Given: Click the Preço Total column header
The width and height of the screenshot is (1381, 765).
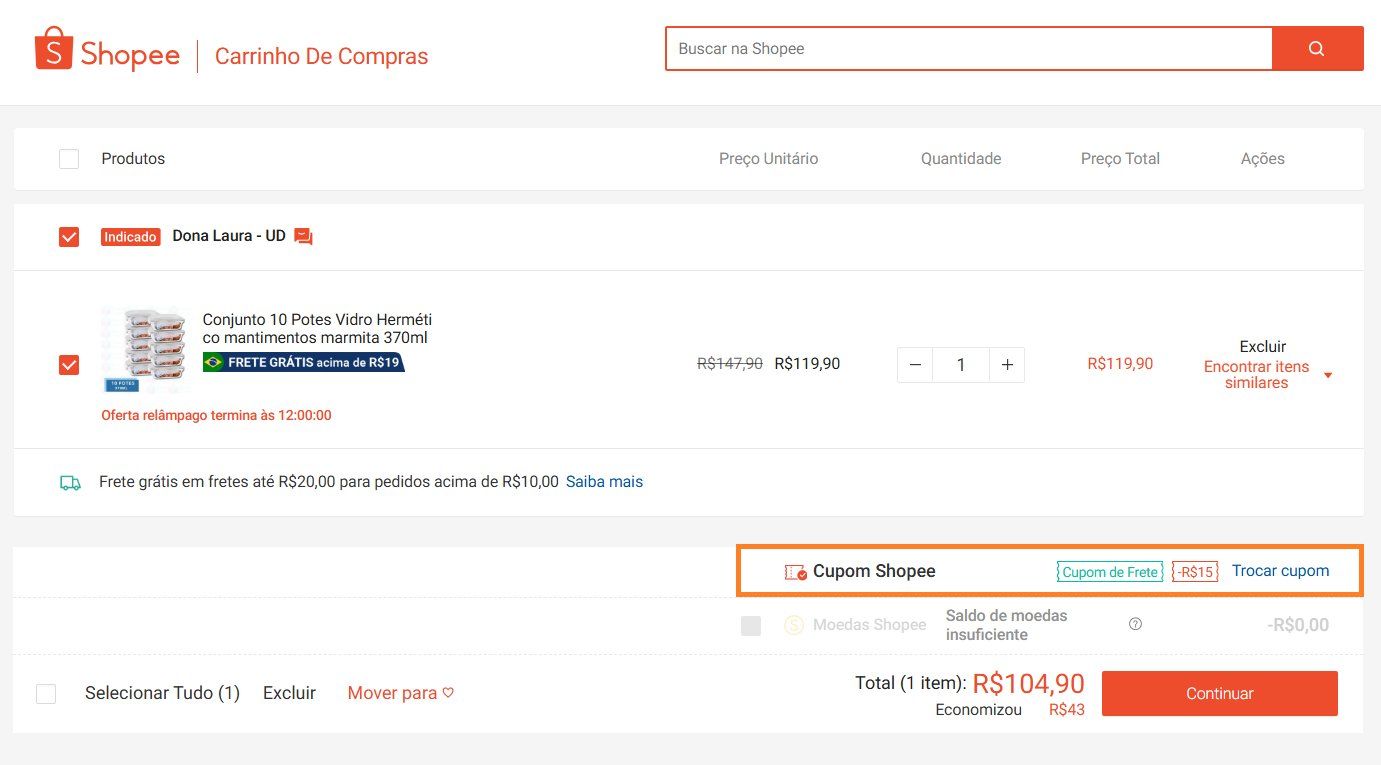Looking at the screenshot, I should [x=1120, y=159].
